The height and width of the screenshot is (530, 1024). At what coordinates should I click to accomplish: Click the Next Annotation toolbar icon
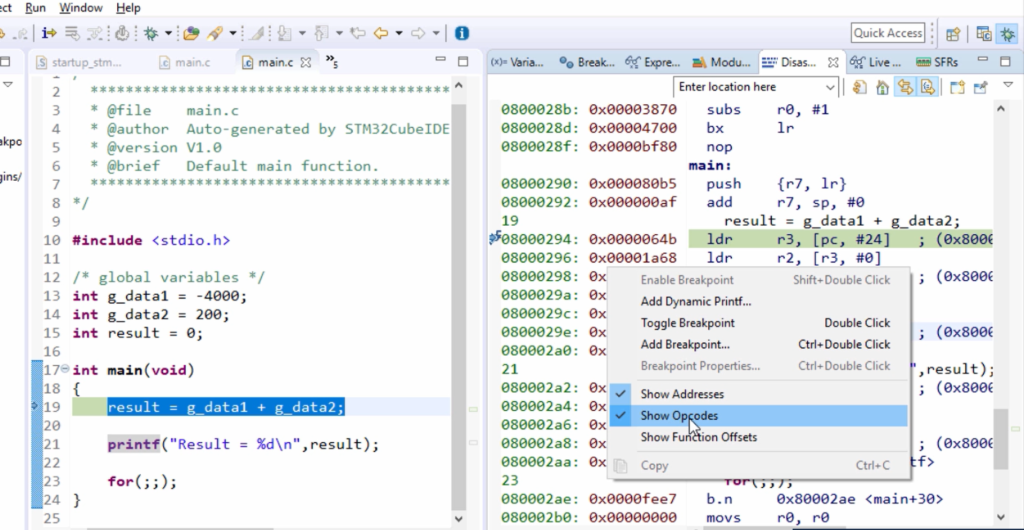point(285,33)
